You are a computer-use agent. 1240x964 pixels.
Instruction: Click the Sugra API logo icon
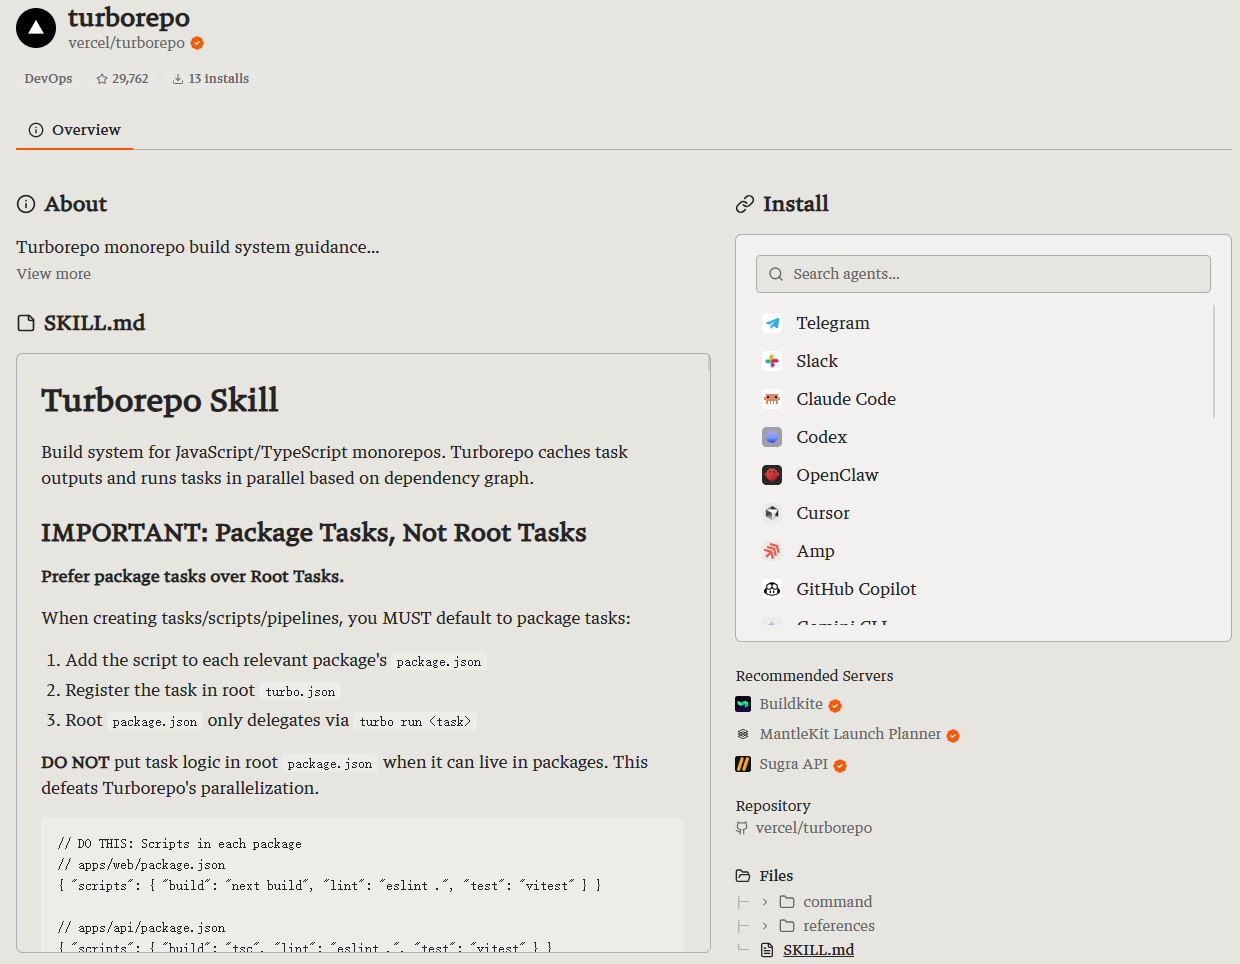pos(743,764)
